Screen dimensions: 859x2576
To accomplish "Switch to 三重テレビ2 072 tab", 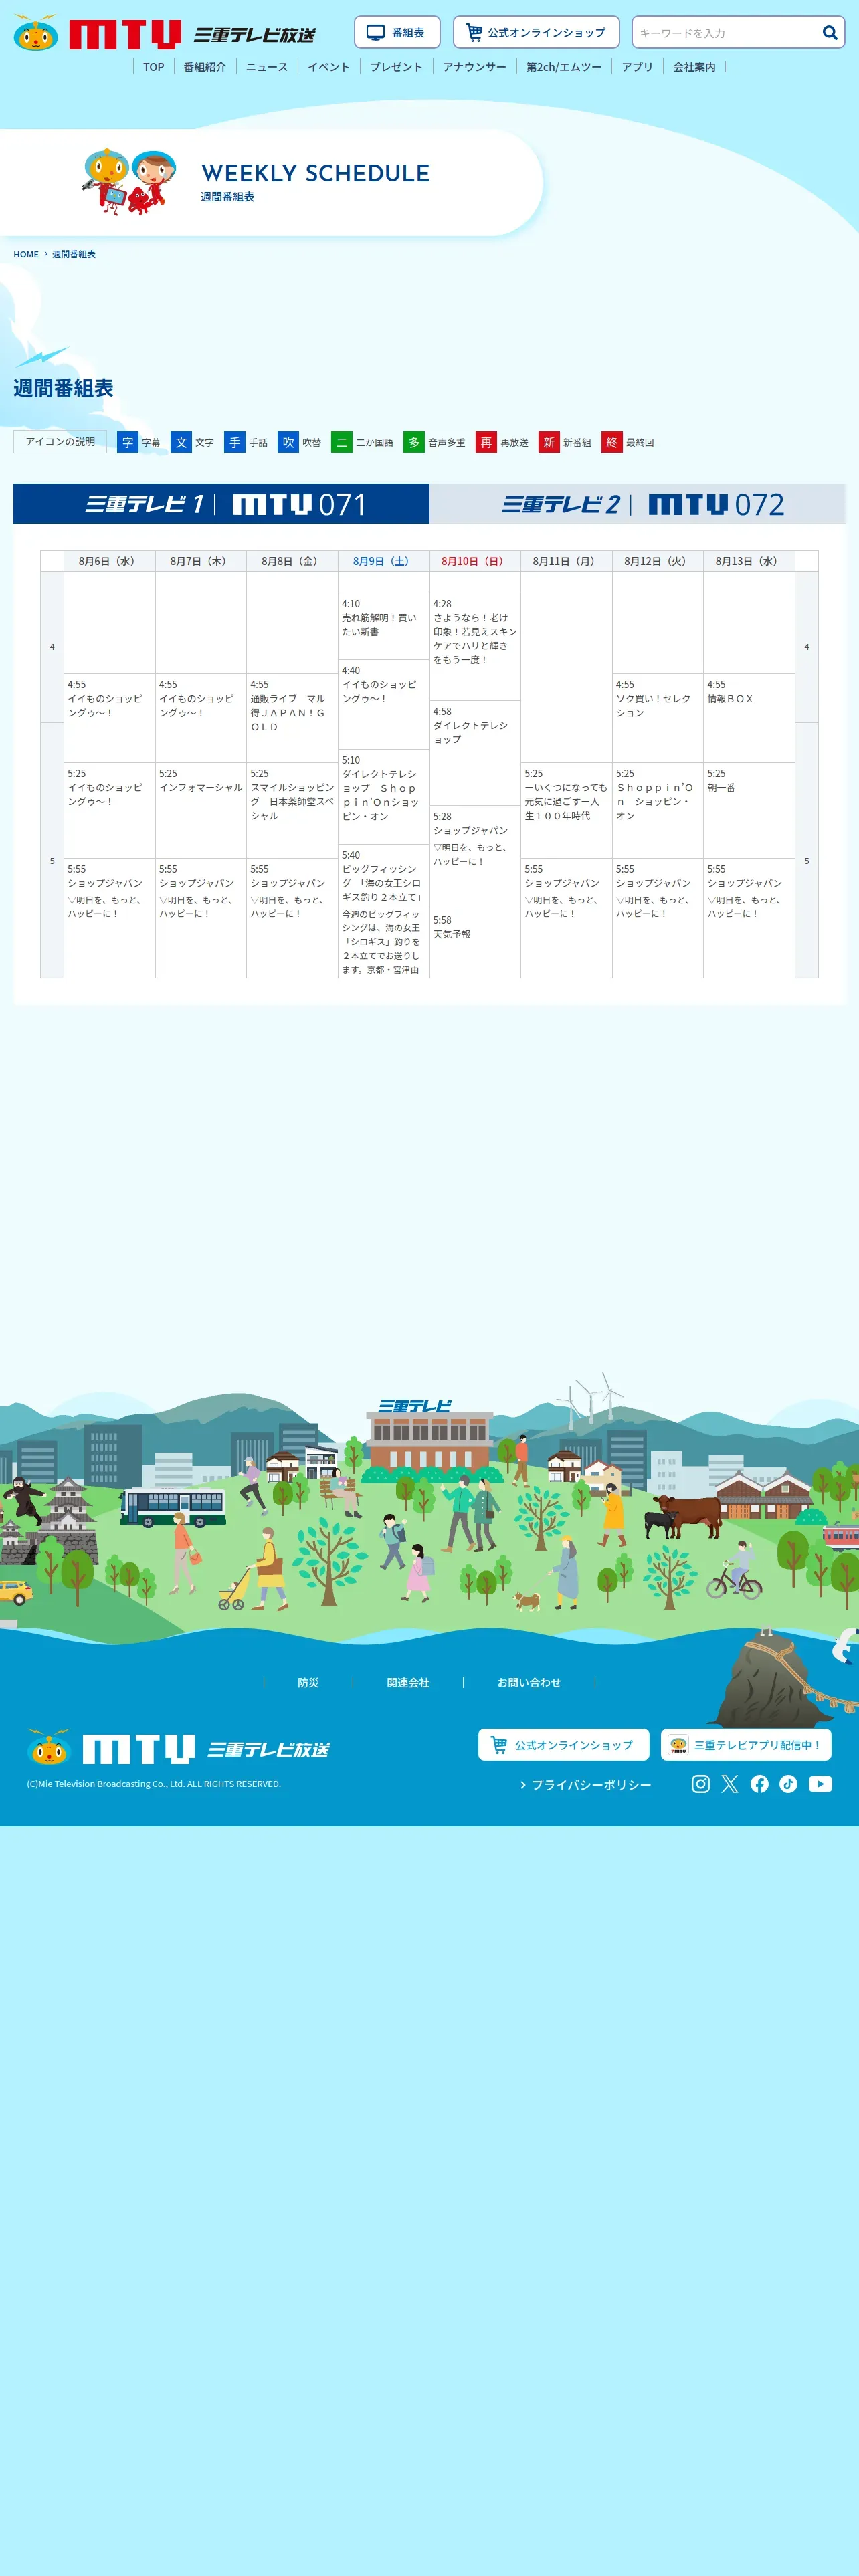I will [x=638, y=504].
